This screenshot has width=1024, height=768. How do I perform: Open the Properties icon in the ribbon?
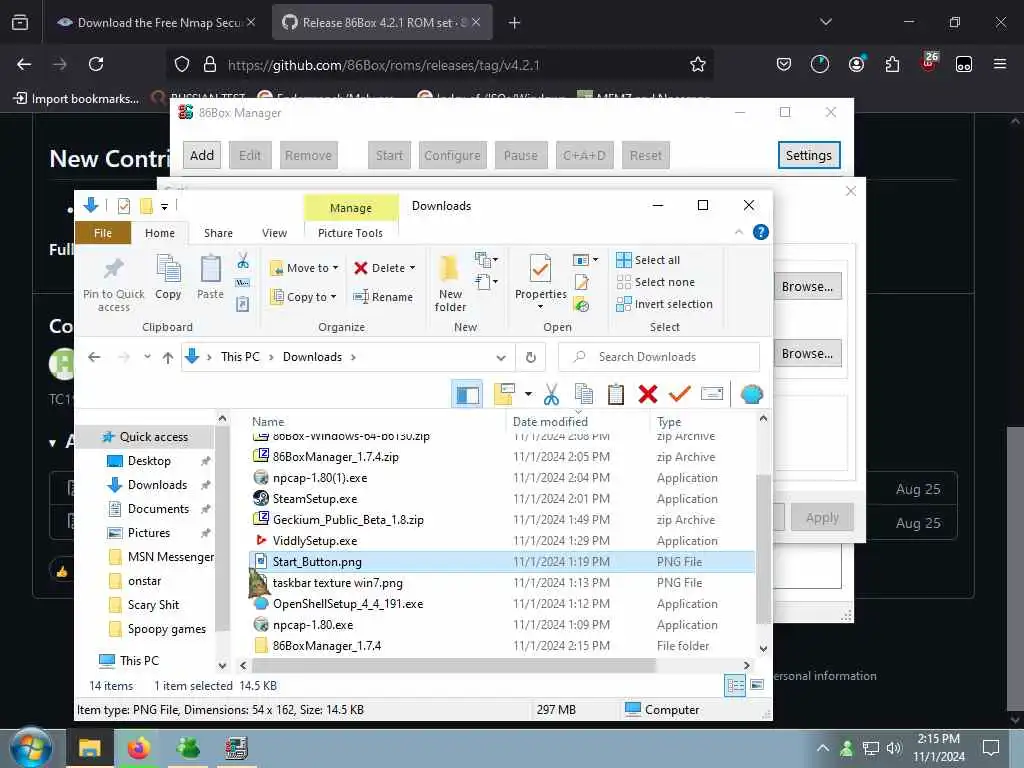[x=540, y=268]
